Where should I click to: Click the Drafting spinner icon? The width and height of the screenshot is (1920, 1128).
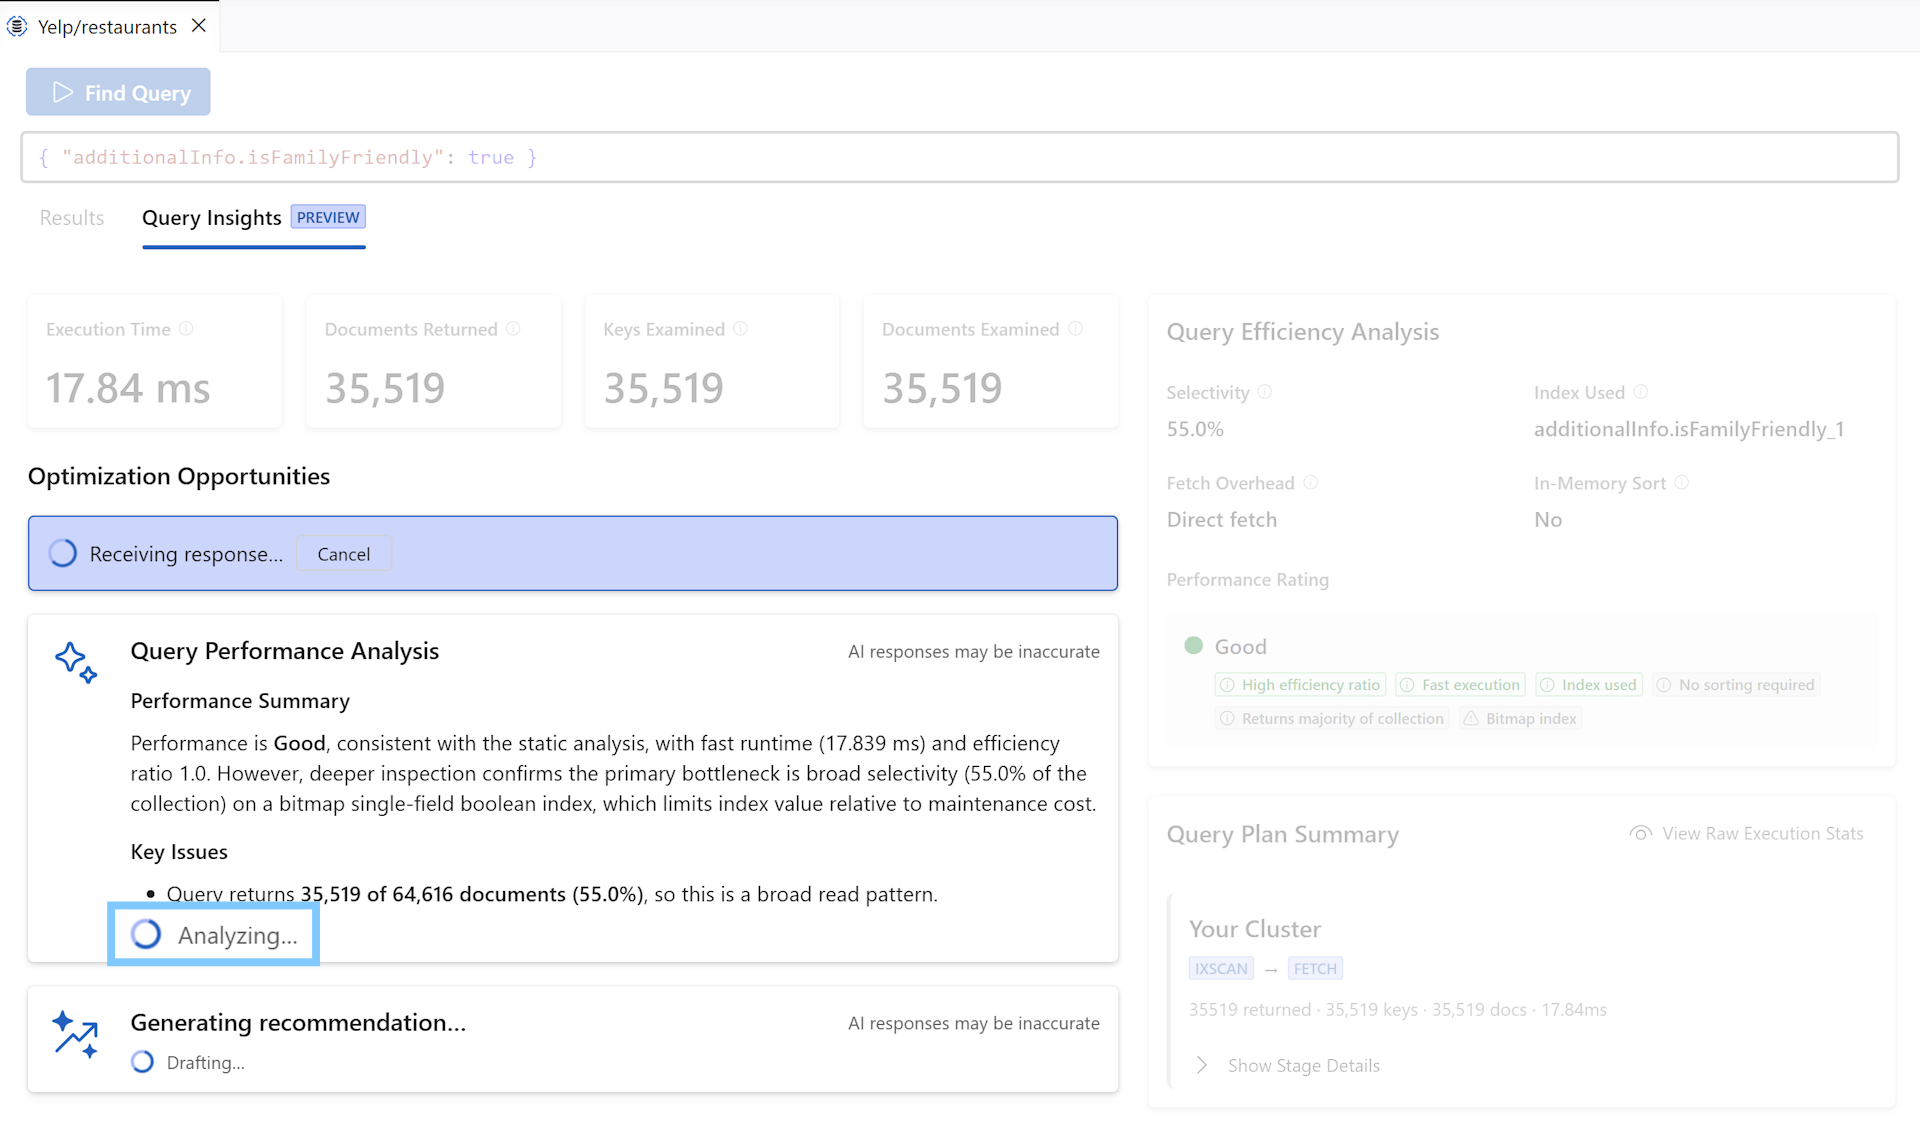tap(142, 1062)
